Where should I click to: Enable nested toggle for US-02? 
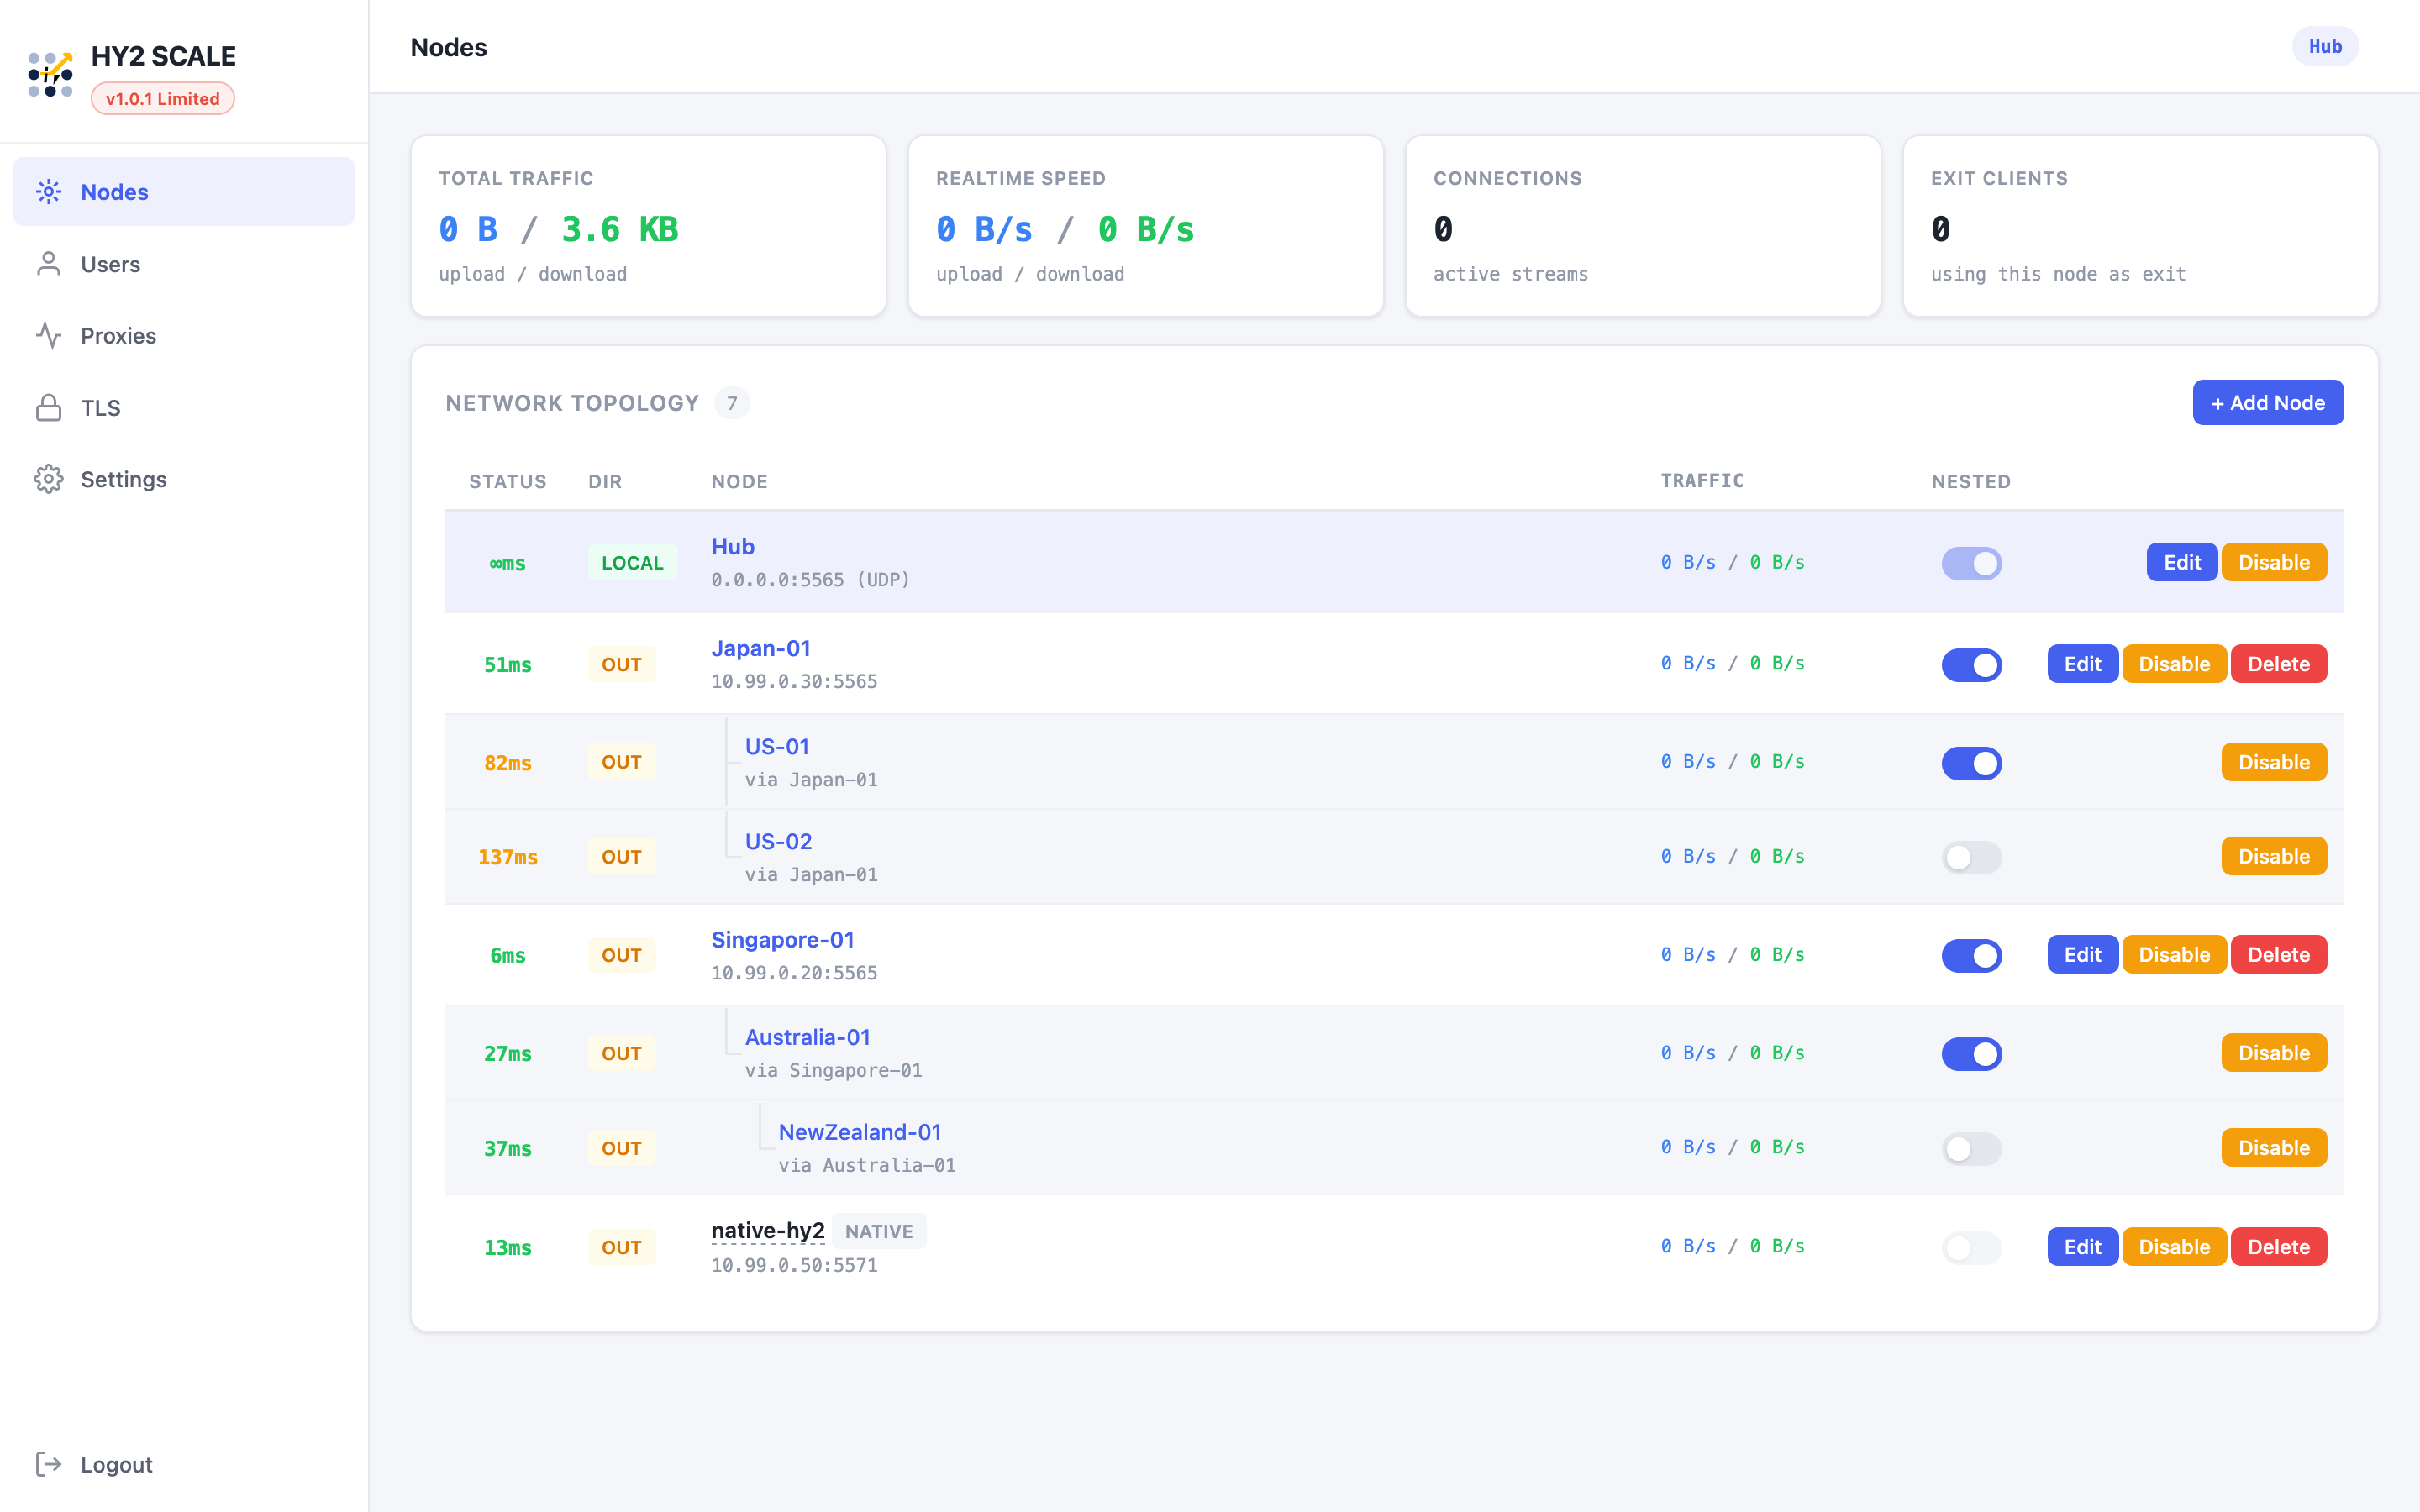1971,857
